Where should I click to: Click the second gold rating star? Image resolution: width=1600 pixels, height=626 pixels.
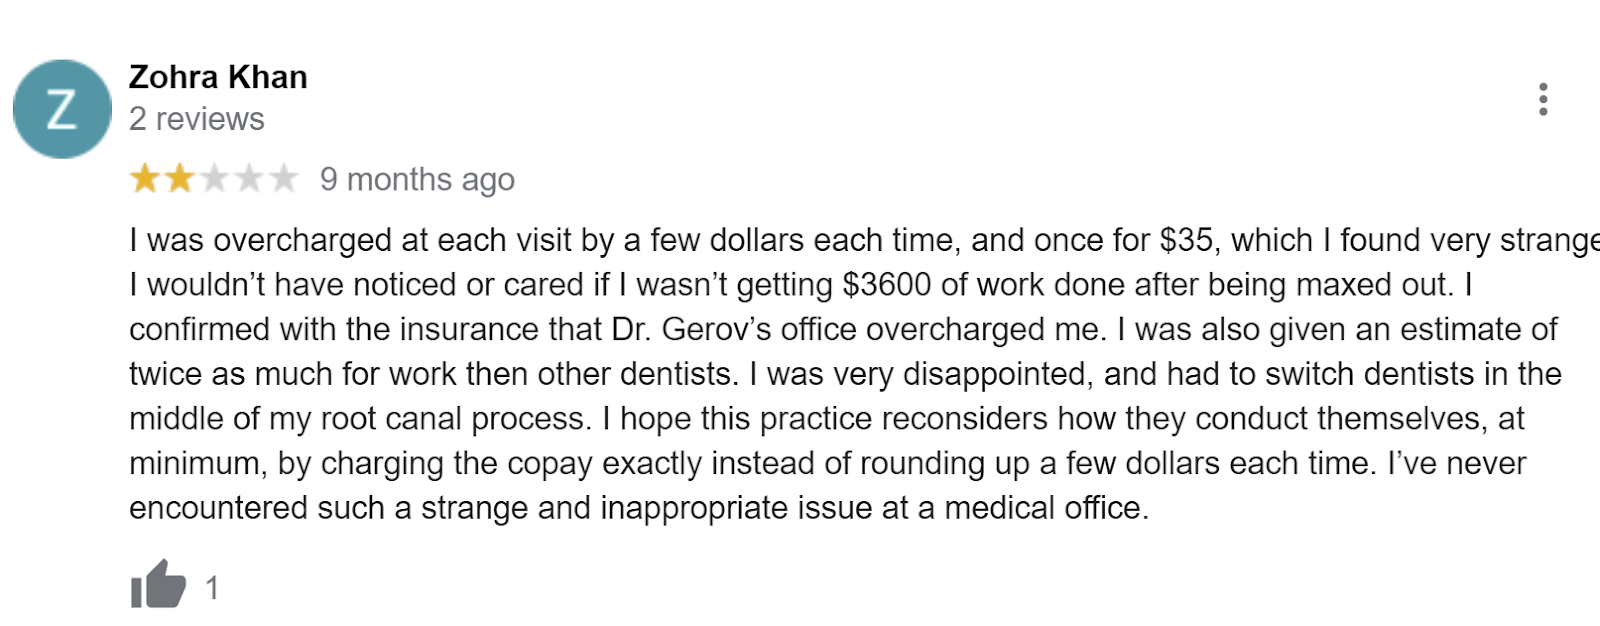point(180,179)
